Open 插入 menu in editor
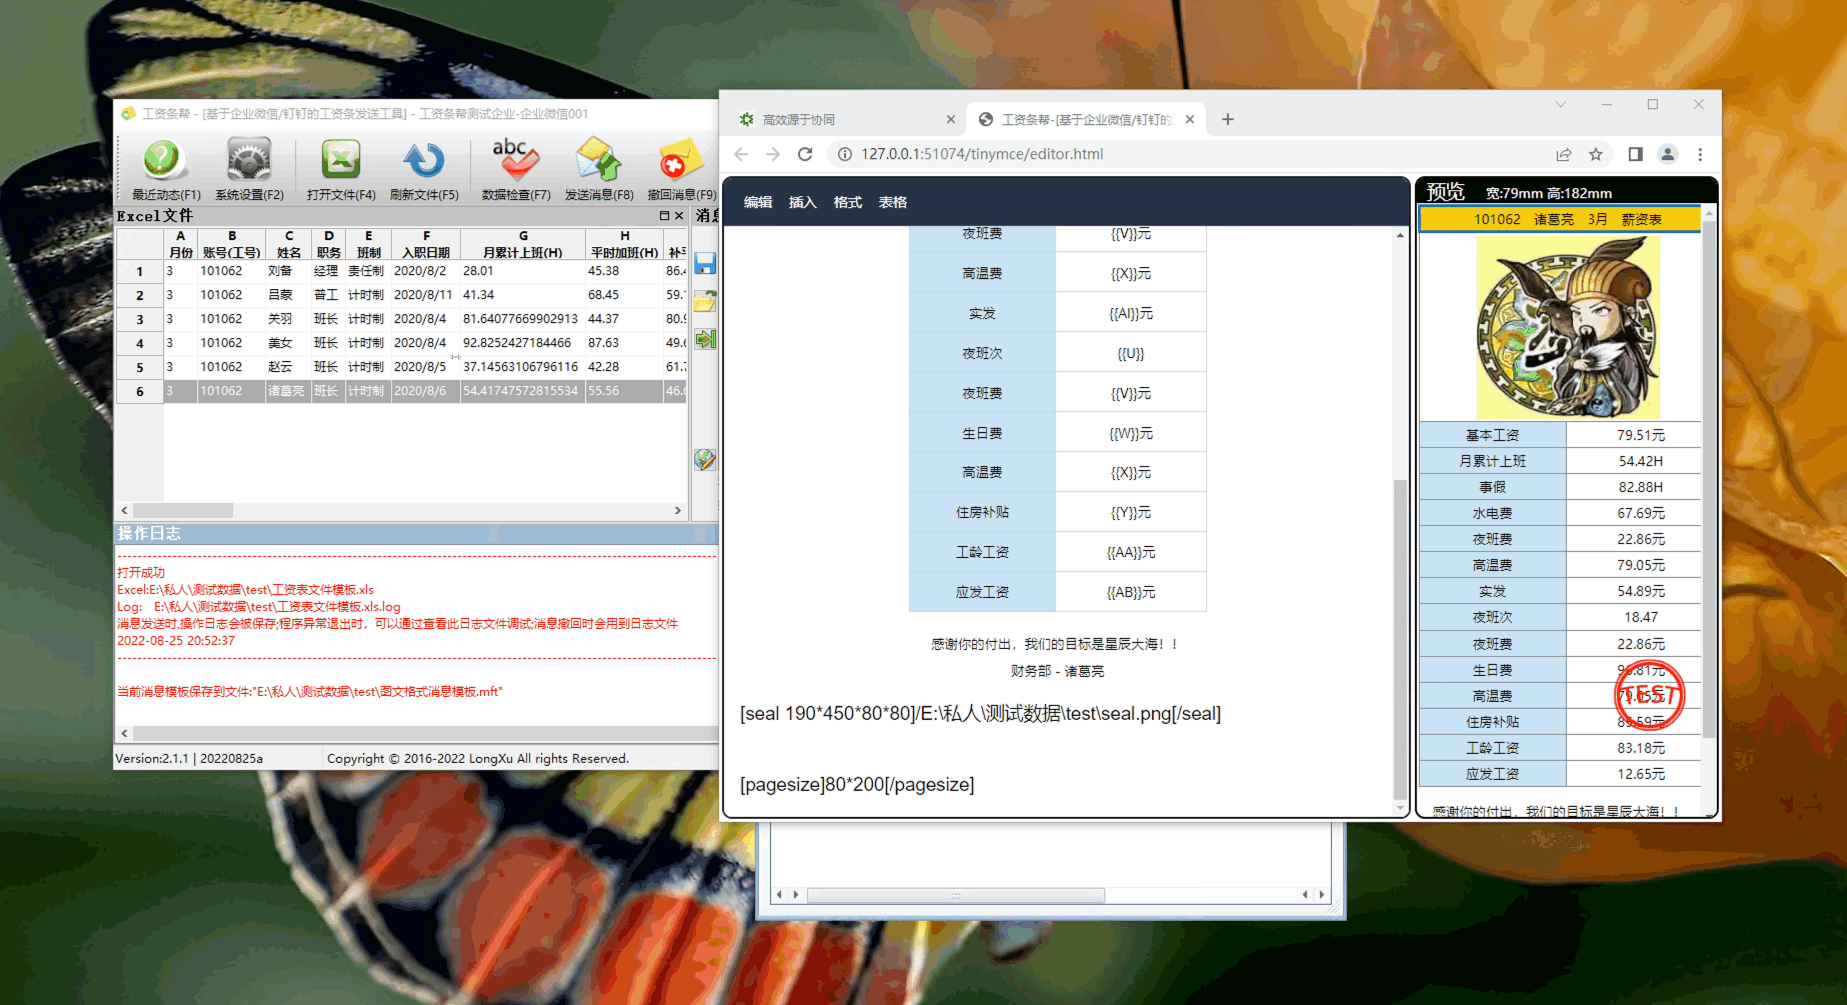 click(x=803, y=202)
